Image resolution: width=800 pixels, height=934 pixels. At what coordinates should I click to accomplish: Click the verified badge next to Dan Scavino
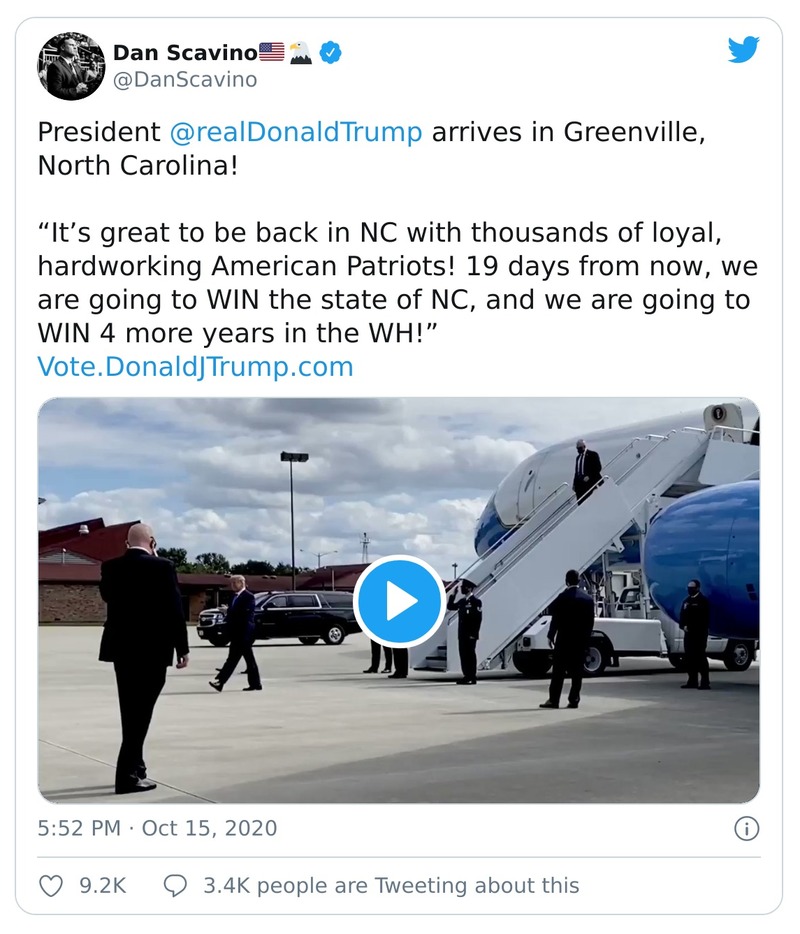[x=331, y=53]
